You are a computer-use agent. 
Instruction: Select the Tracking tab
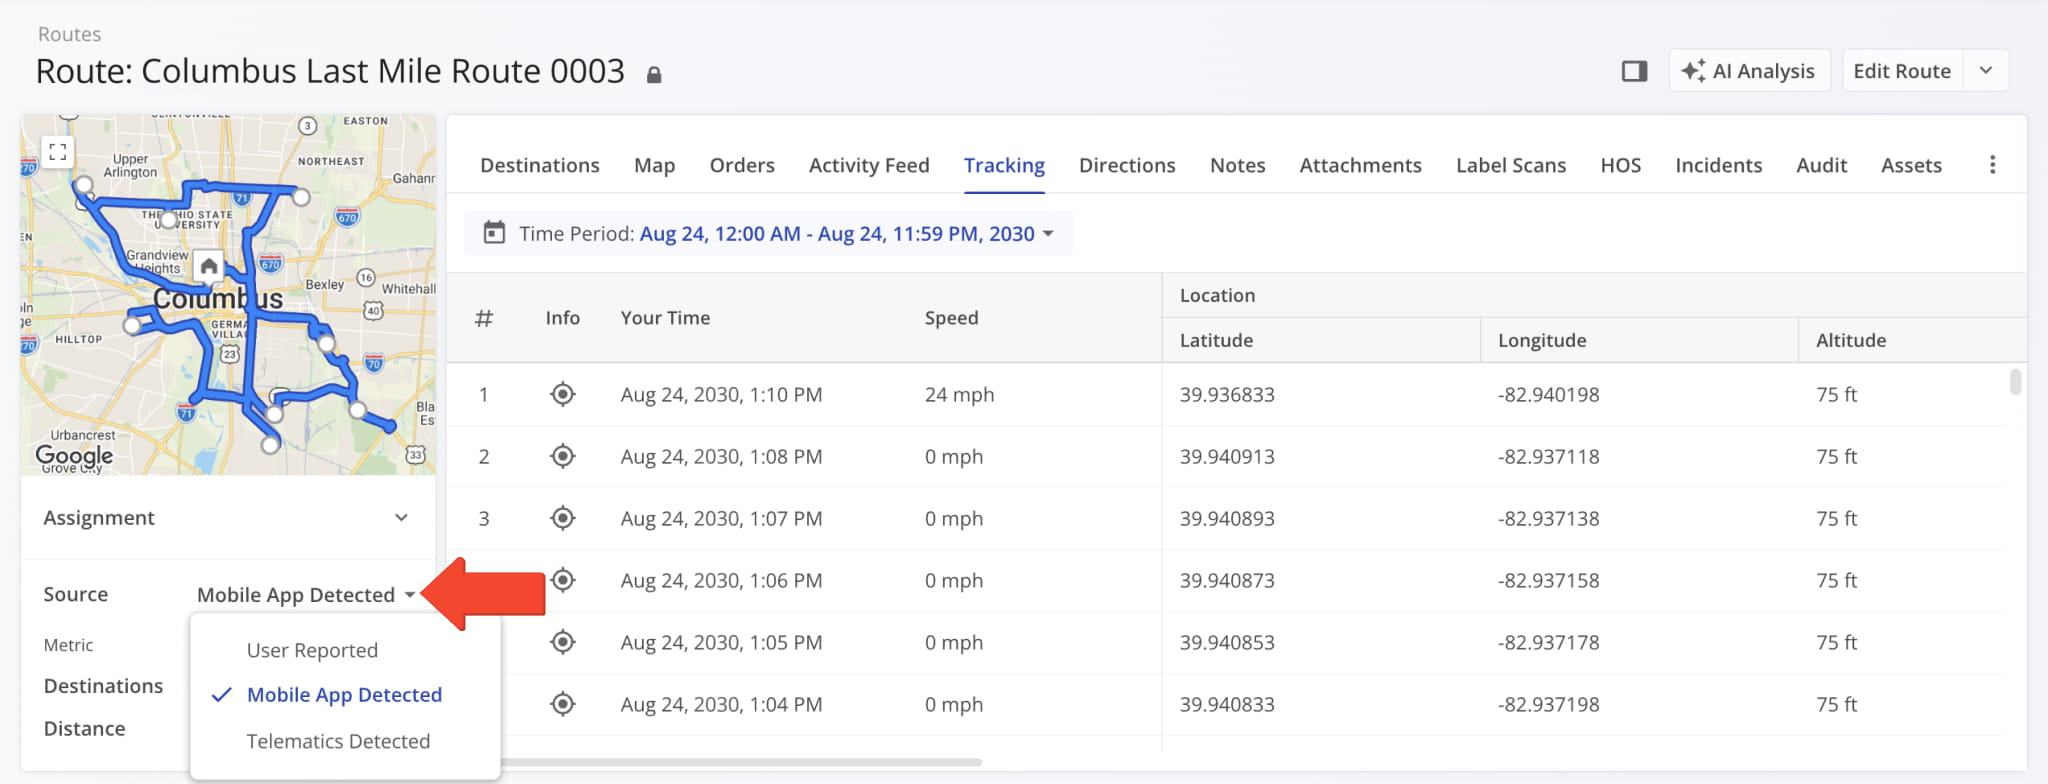(x=1004, y=165)
